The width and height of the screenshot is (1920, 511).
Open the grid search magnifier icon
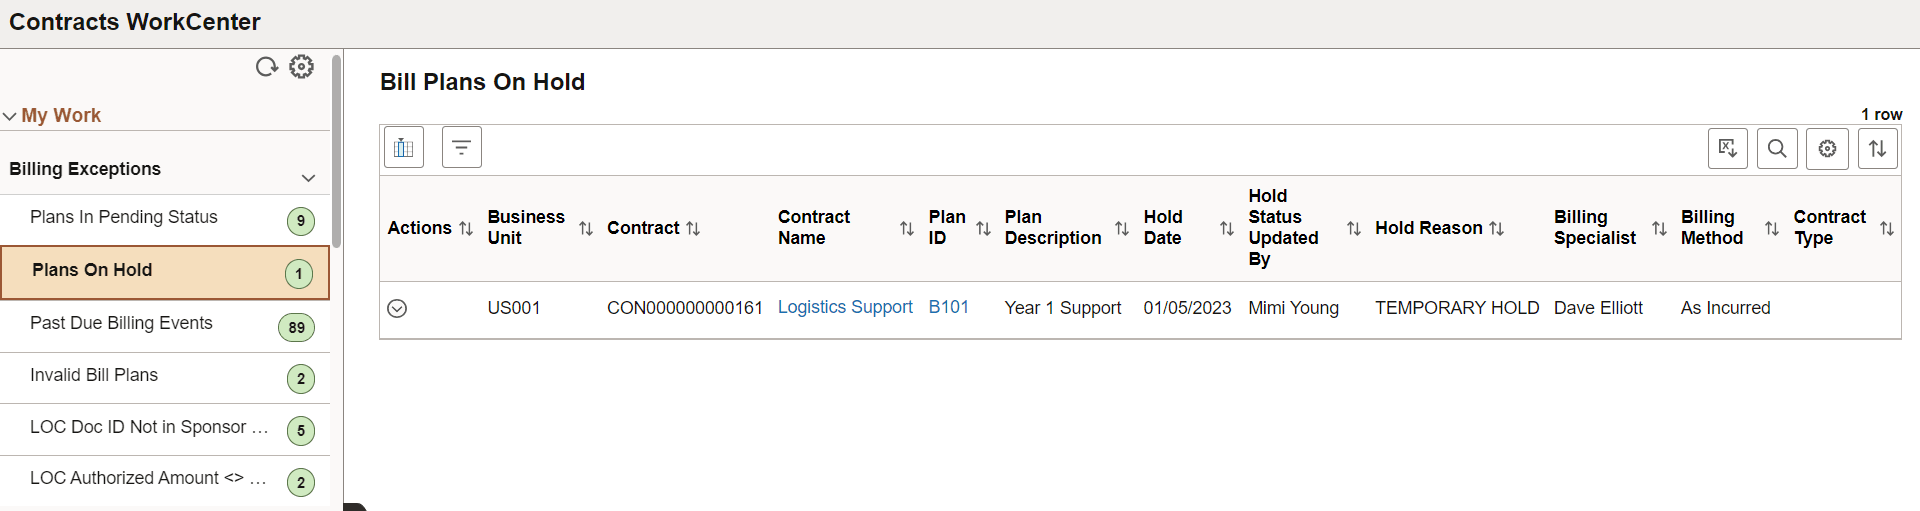[1777, 149]
